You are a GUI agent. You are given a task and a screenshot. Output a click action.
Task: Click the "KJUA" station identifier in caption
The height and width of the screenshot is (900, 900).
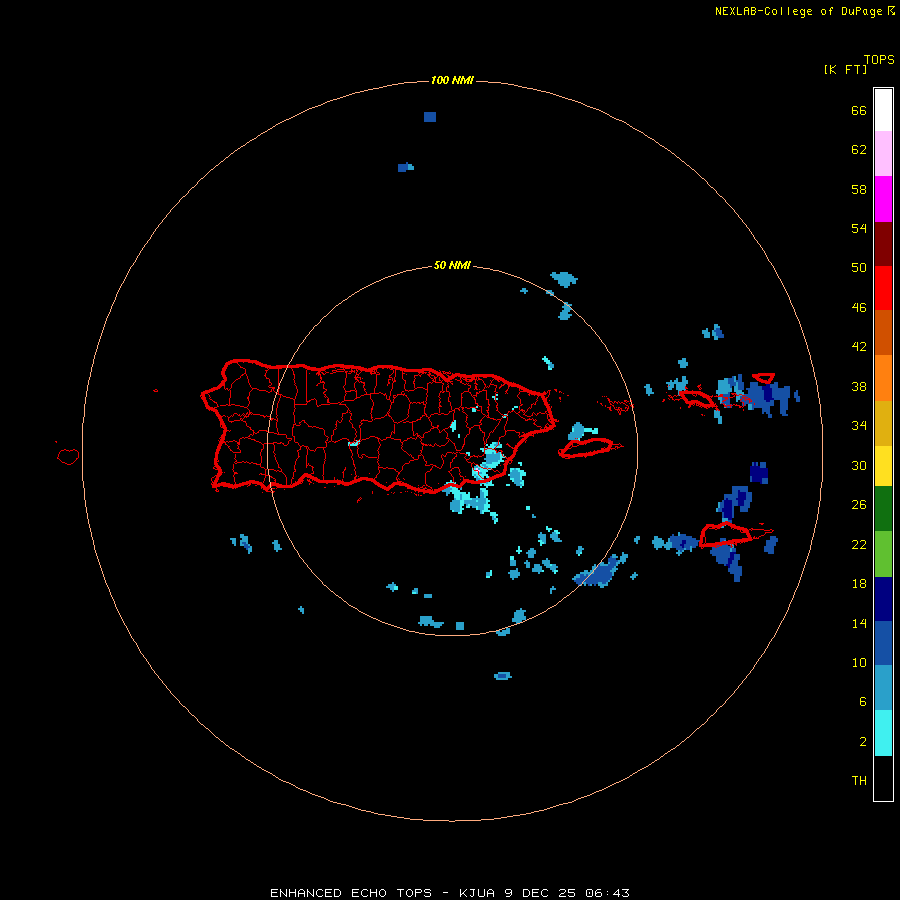coord(476,893)
